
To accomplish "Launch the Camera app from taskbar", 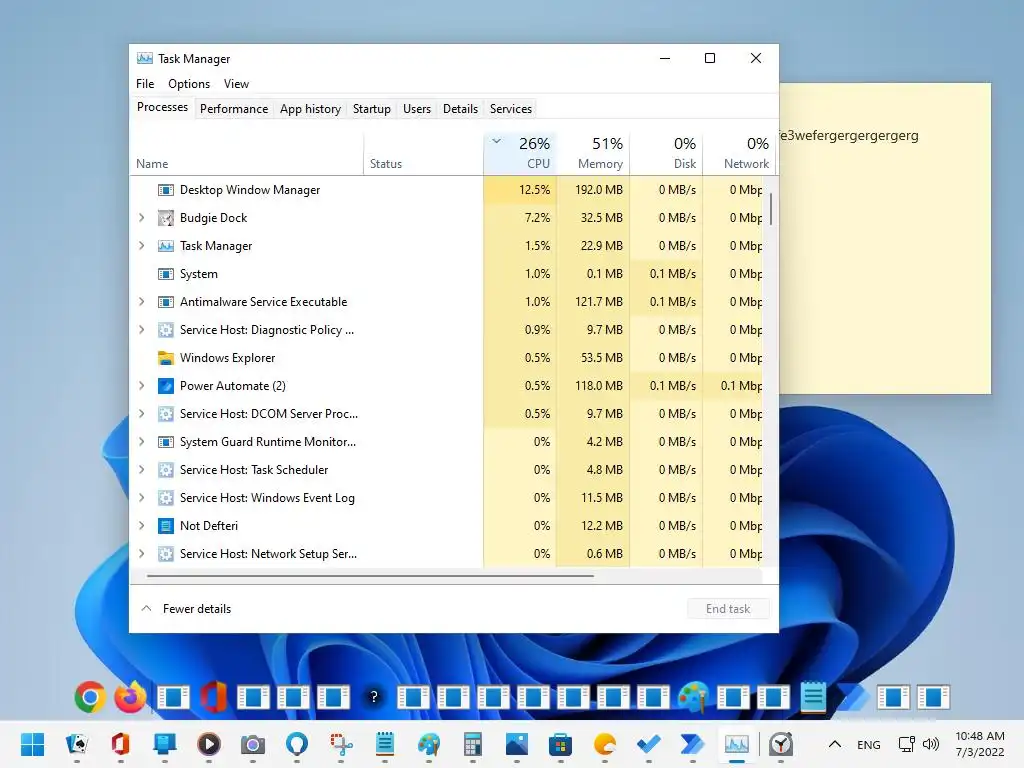I will coord(253,744).
